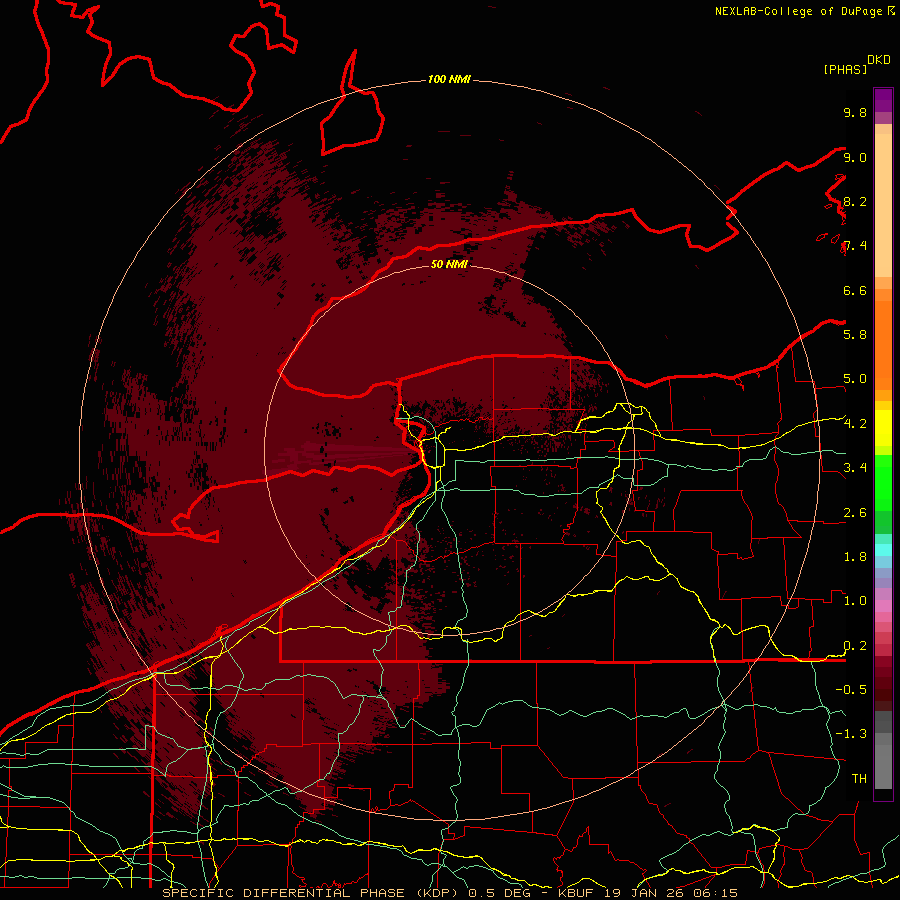Click the 4.2 scale value

[x=855, y=424]
